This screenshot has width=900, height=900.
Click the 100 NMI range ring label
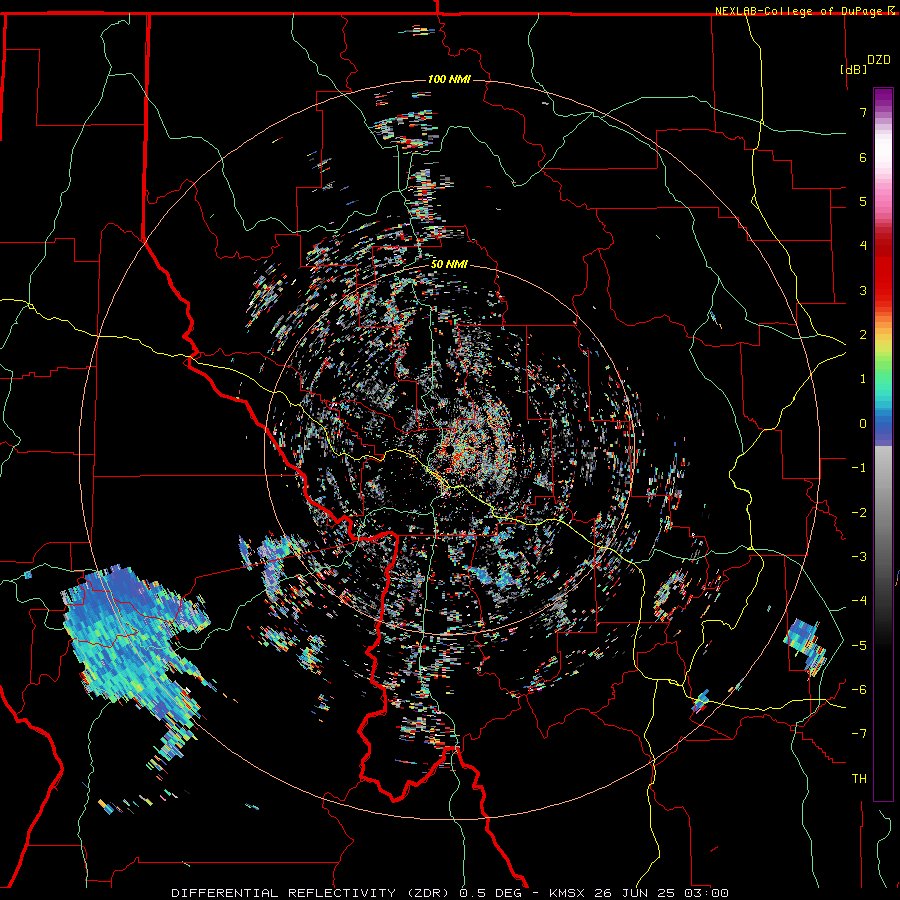click(449, 79)
